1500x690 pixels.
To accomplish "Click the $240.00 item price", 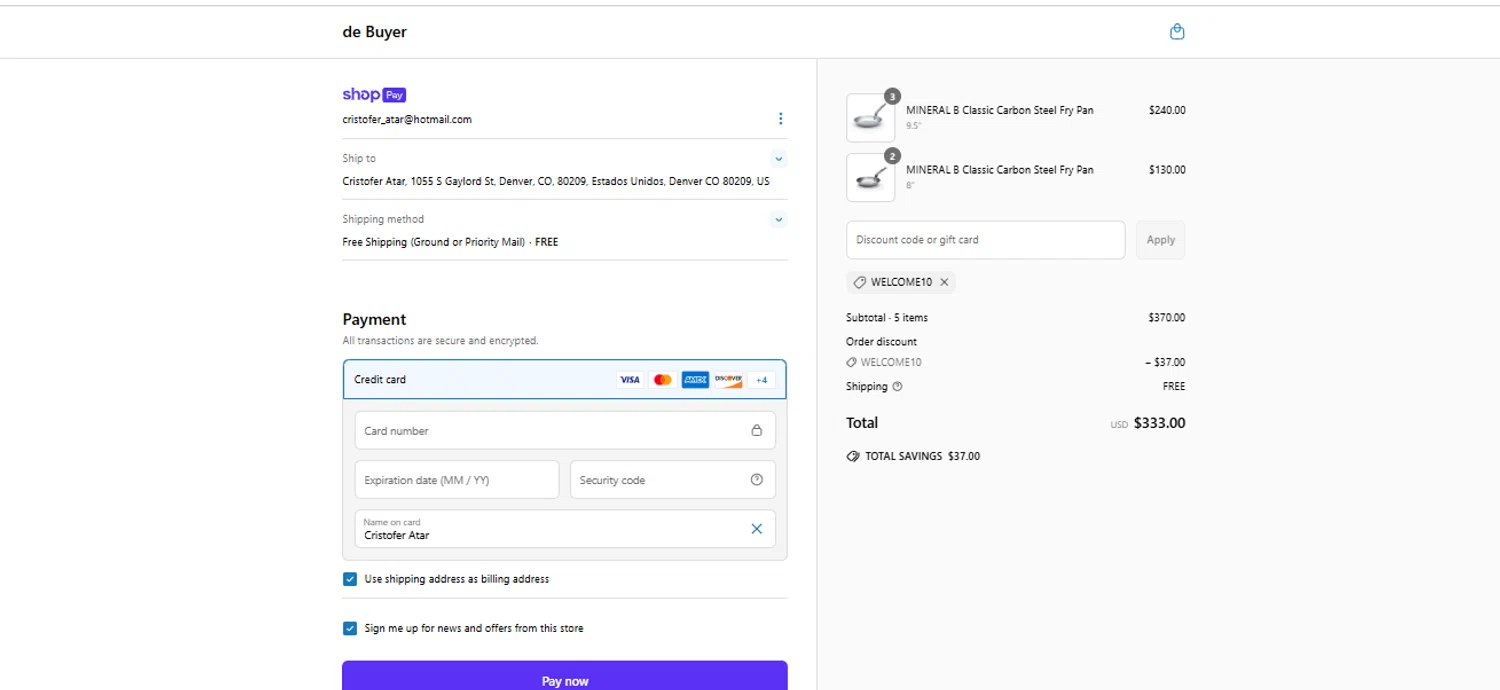I will click(1167, 110).
